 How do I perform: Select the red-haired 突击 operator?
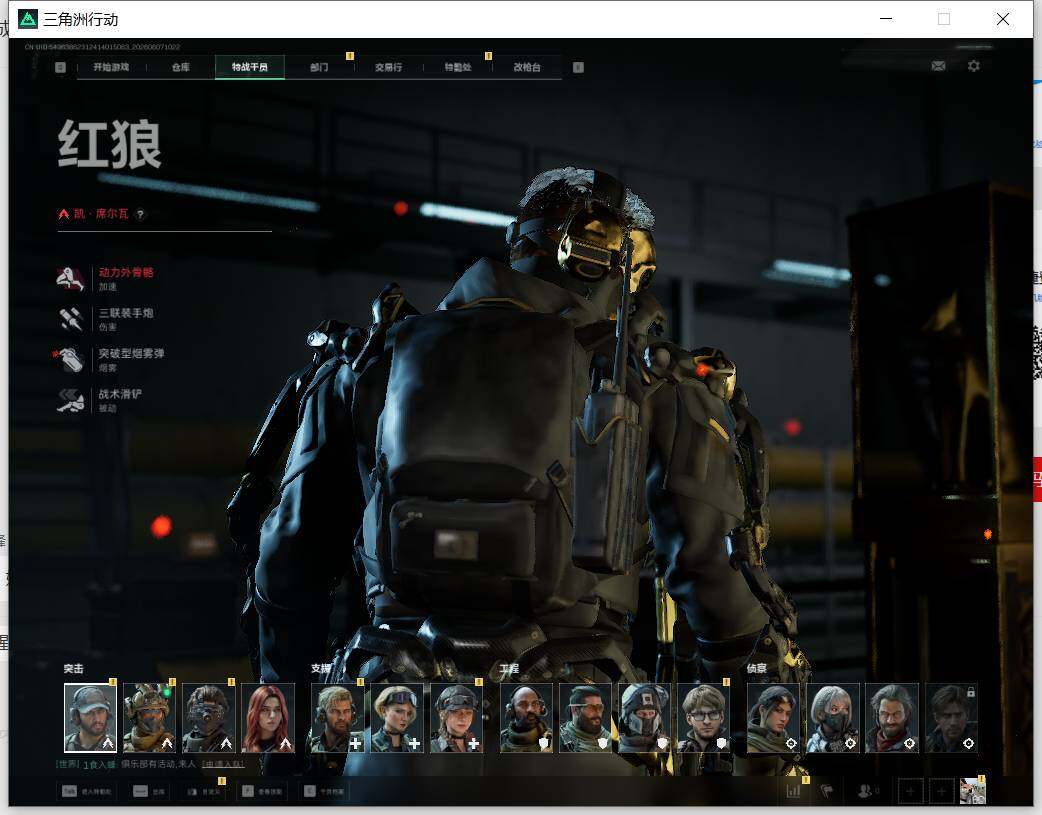tap(268, 718)
